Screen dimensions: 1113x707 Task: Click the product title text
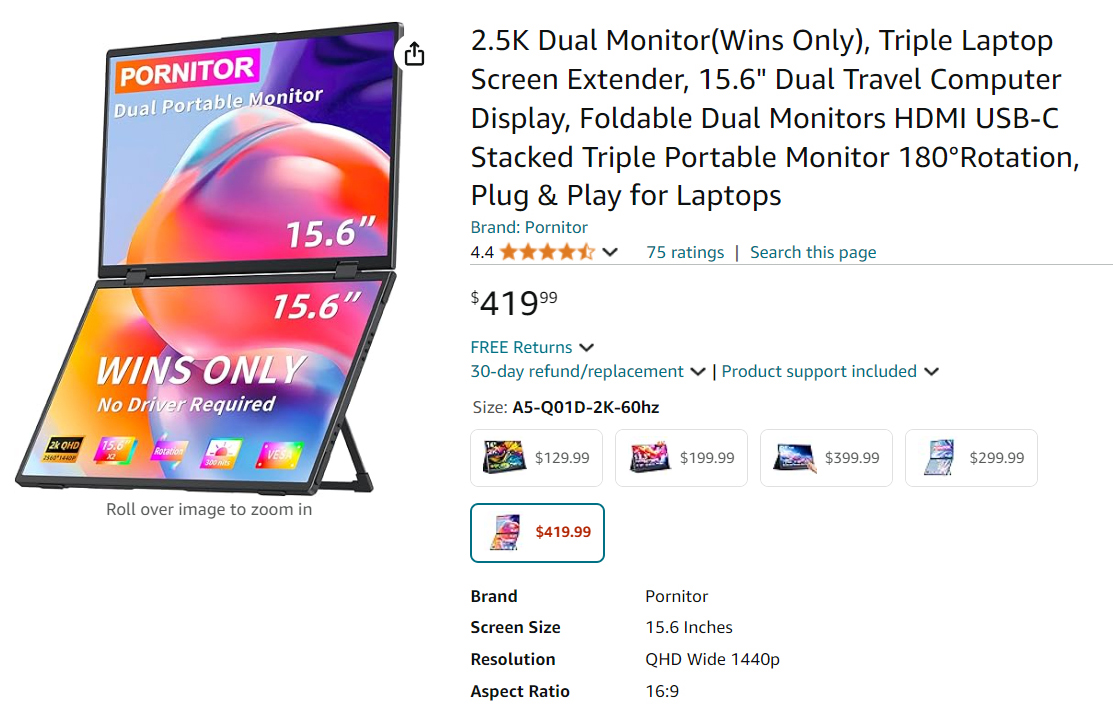tap(775, 118)
